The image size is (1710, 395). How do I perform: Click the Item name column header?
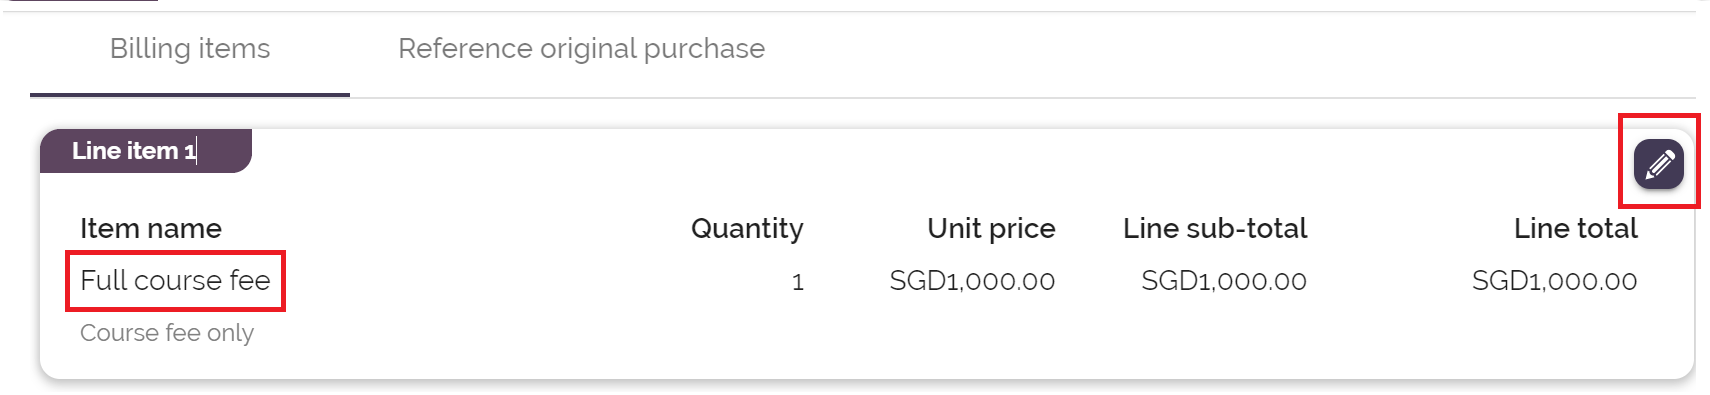(151, 229)
